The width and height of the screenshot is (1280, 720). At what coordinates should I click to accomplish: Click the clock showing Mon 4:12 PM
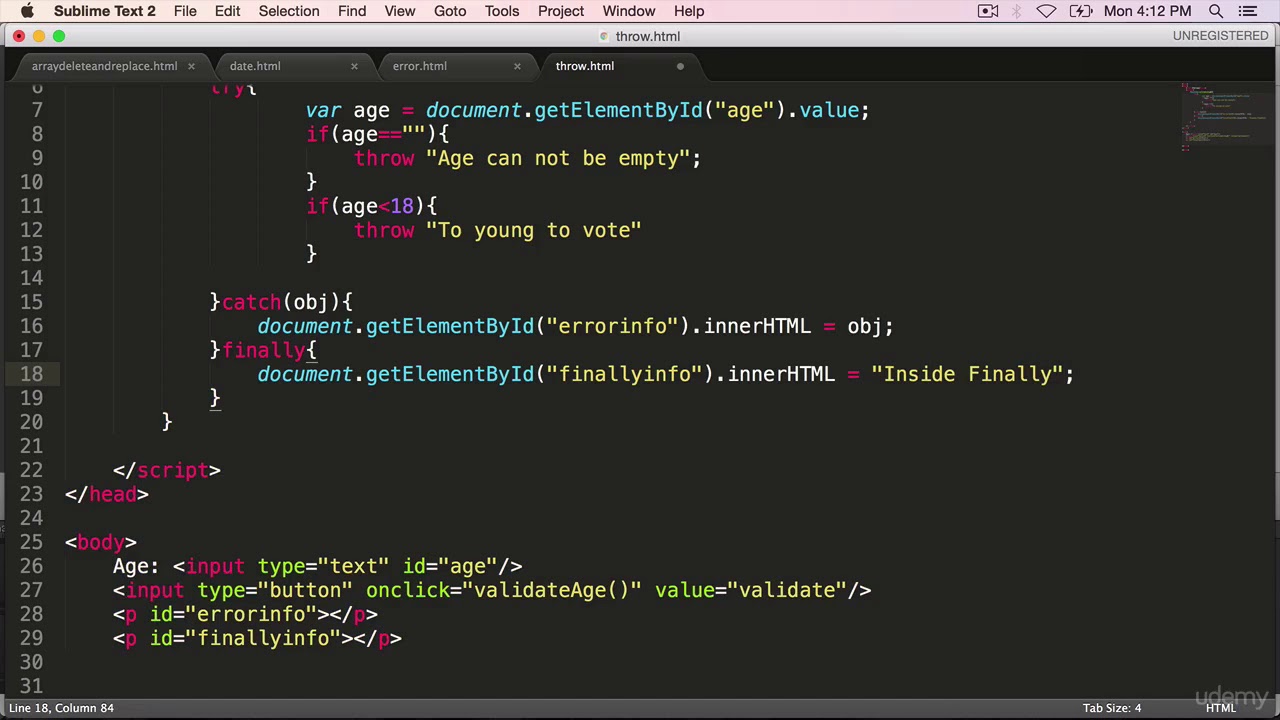pos(1148,11)
